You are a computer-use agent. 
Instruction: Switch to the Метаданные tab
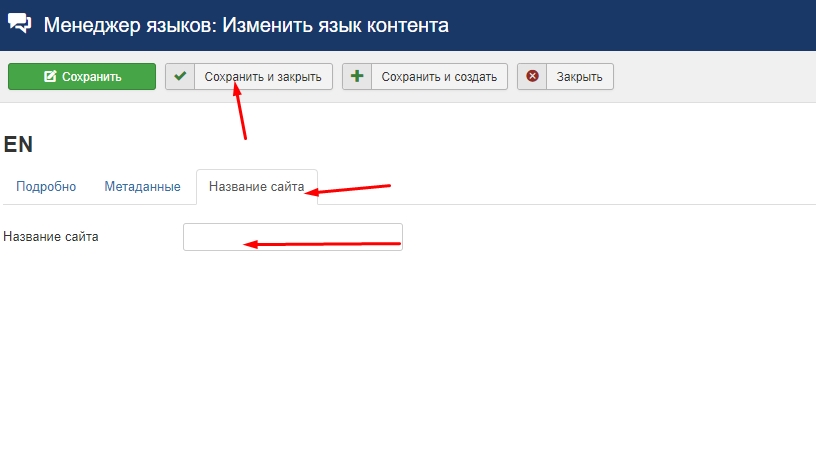point(142,187)
